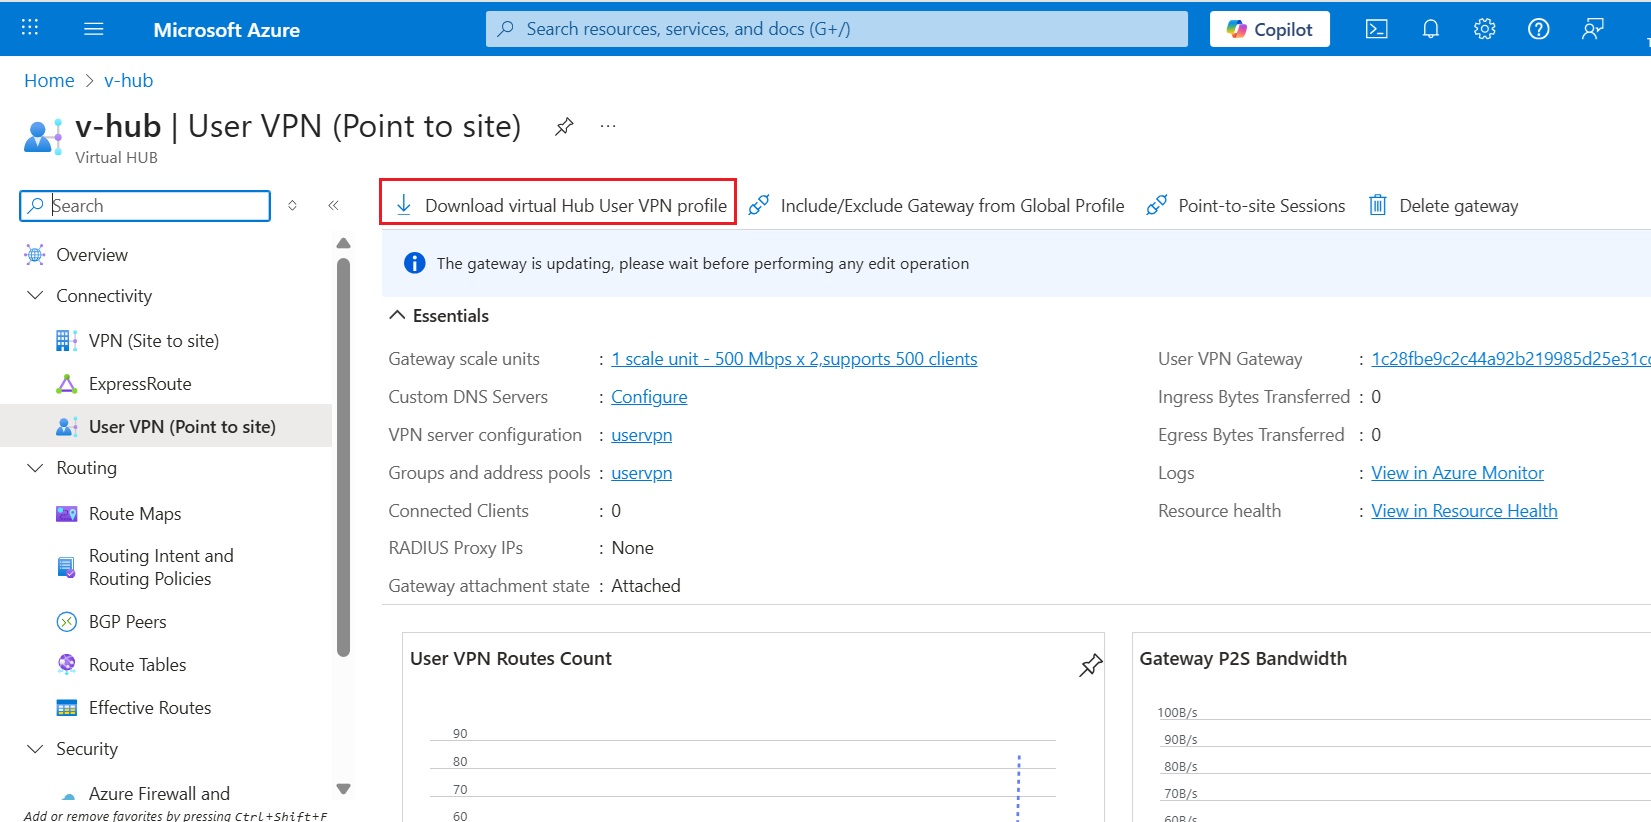The width and height of the screenshot is (1651, 822).
Task: Collapse the Essentials section
Action: click(397, 316)
